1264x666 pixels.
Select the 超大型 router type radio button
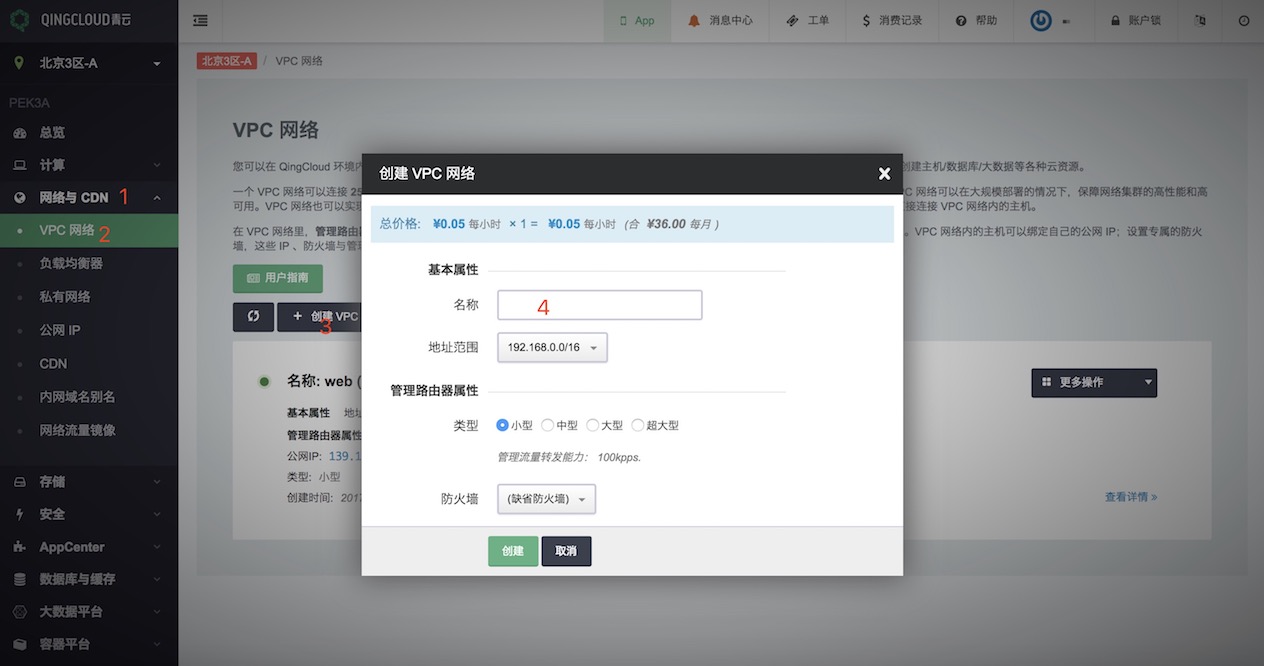click(638, 425)
